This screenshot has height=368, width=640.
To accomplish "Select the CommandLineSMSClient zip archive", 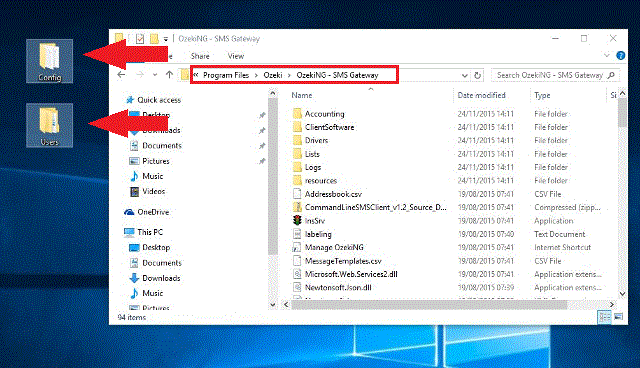I will coord(370,207).
